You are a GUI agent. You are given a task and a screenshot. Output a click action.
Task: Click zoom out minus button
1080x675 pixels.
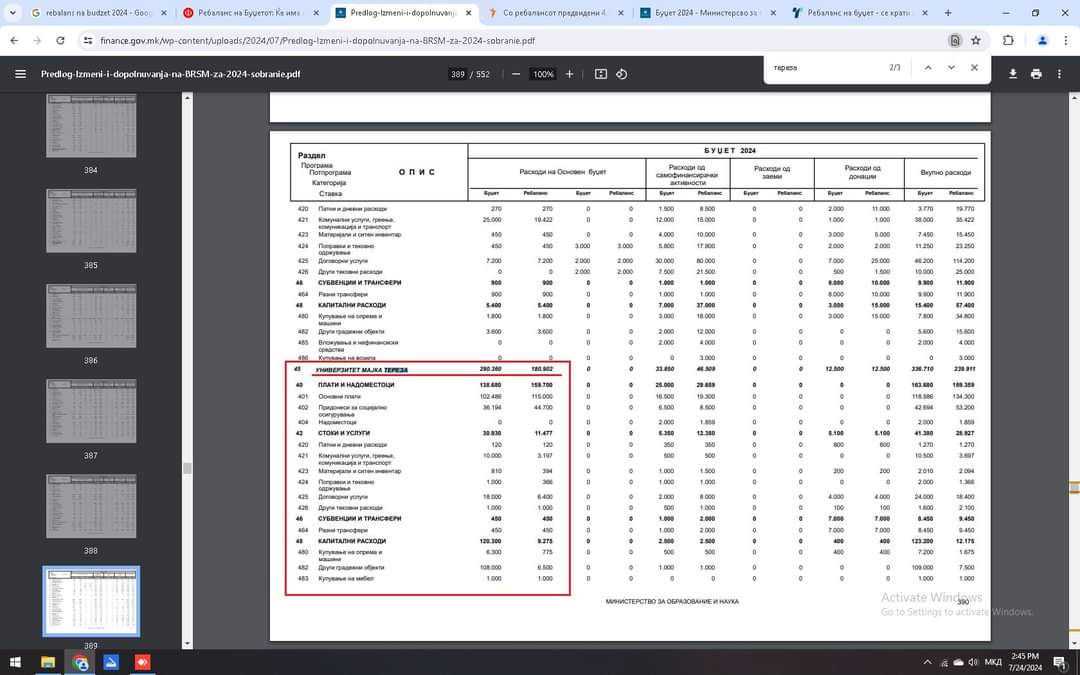(x=516, y=74)
